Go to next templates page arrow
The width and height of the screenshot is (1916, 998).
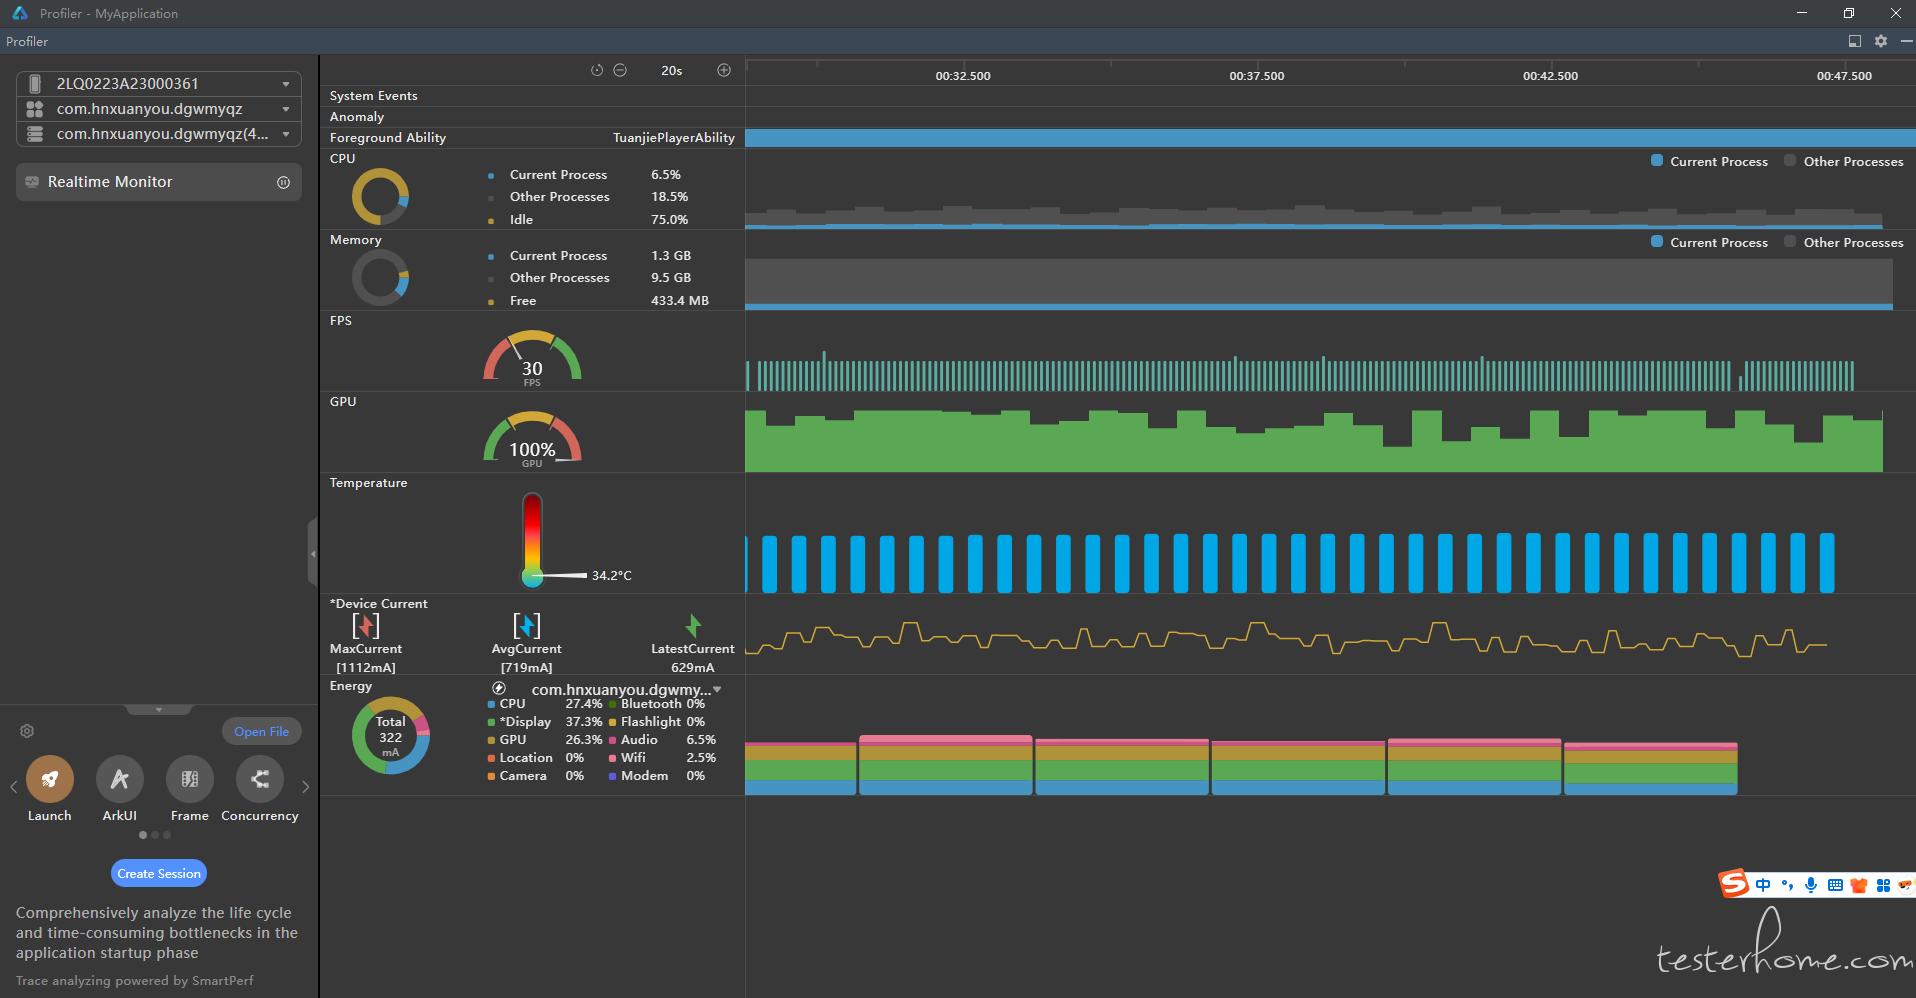pyautogui.click(x=305, y=787)
